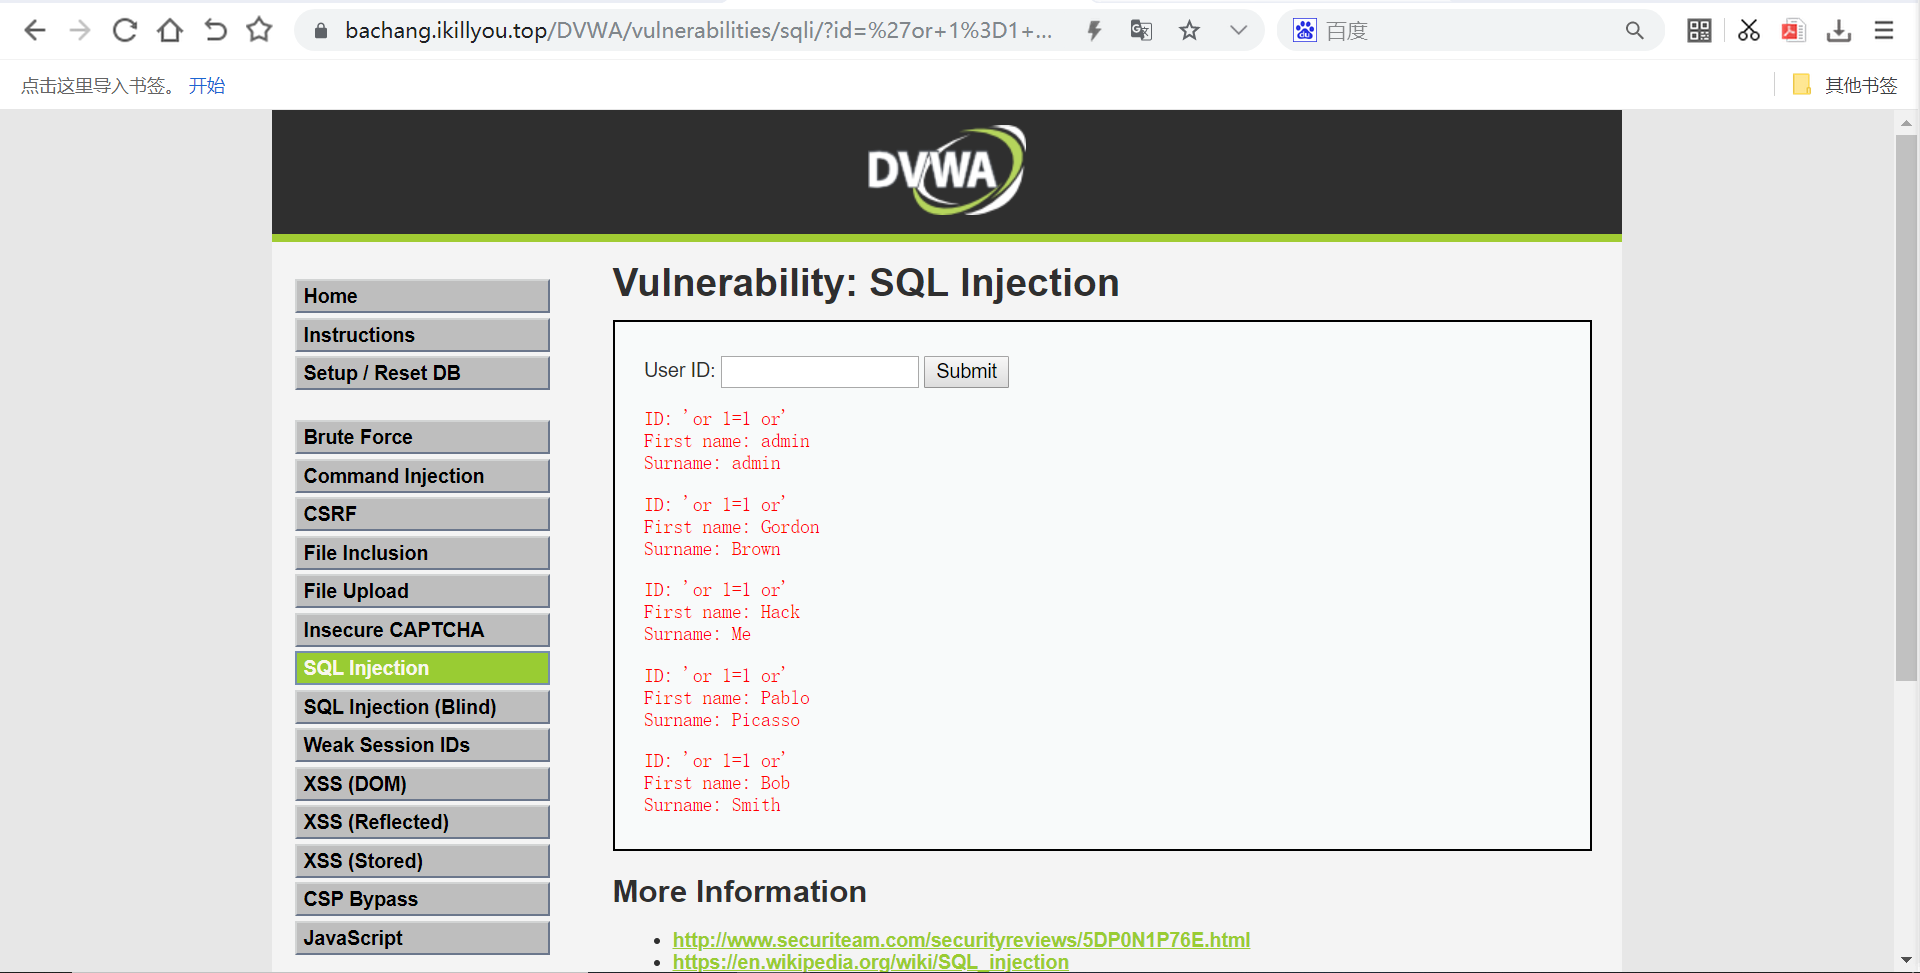This screenshot has height=973, width=1920.
Task: Open the Command Injection page
Action: [x=422, y=476]
